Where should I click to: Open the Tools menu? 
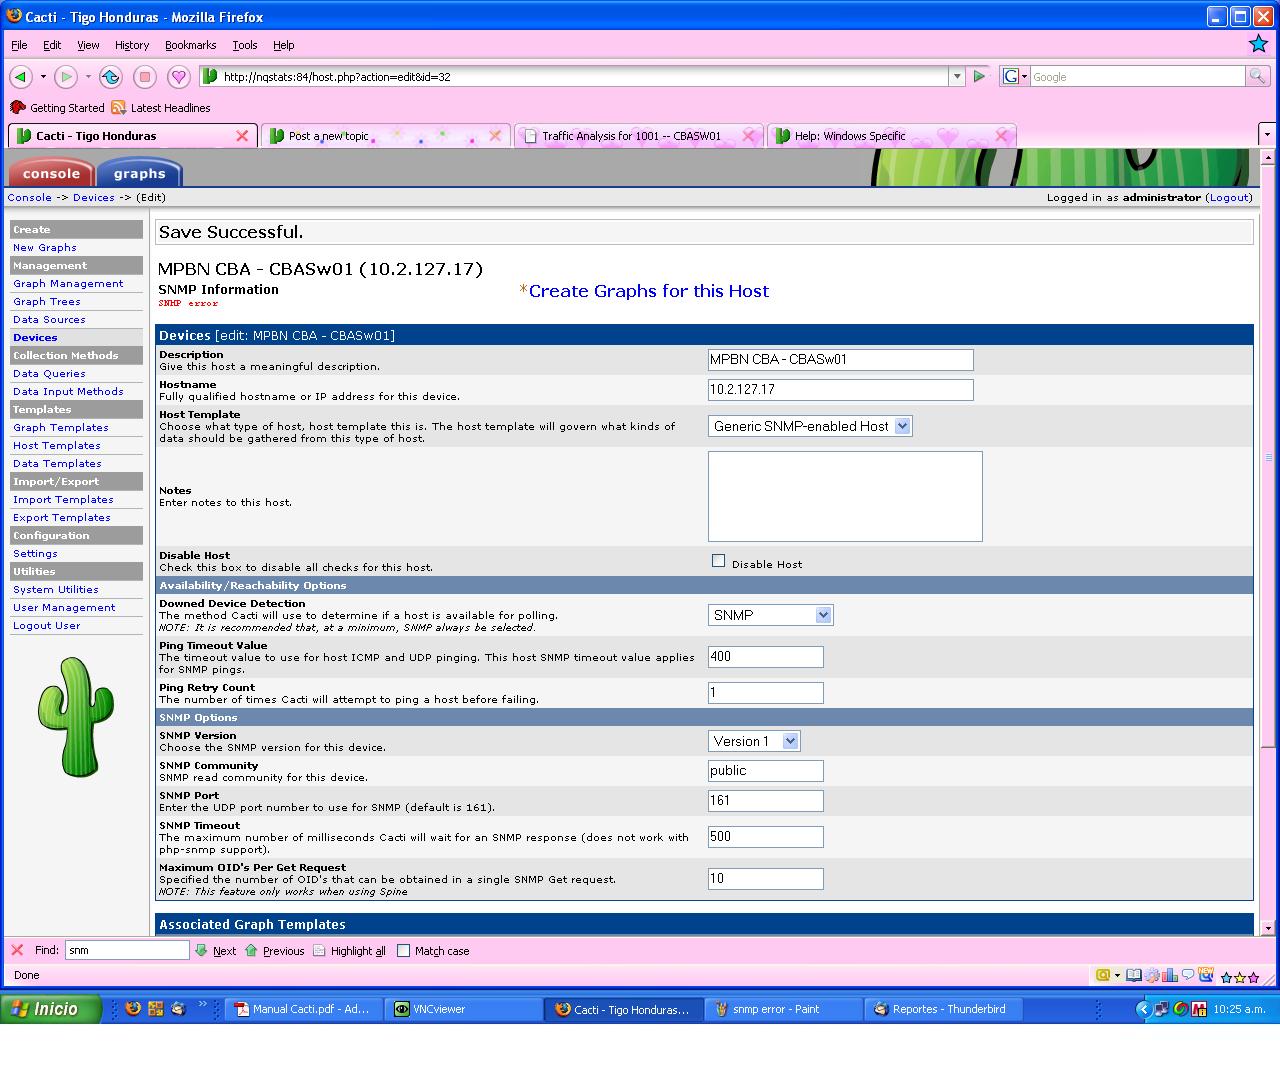pyautogui.click(x=245, y=45)
